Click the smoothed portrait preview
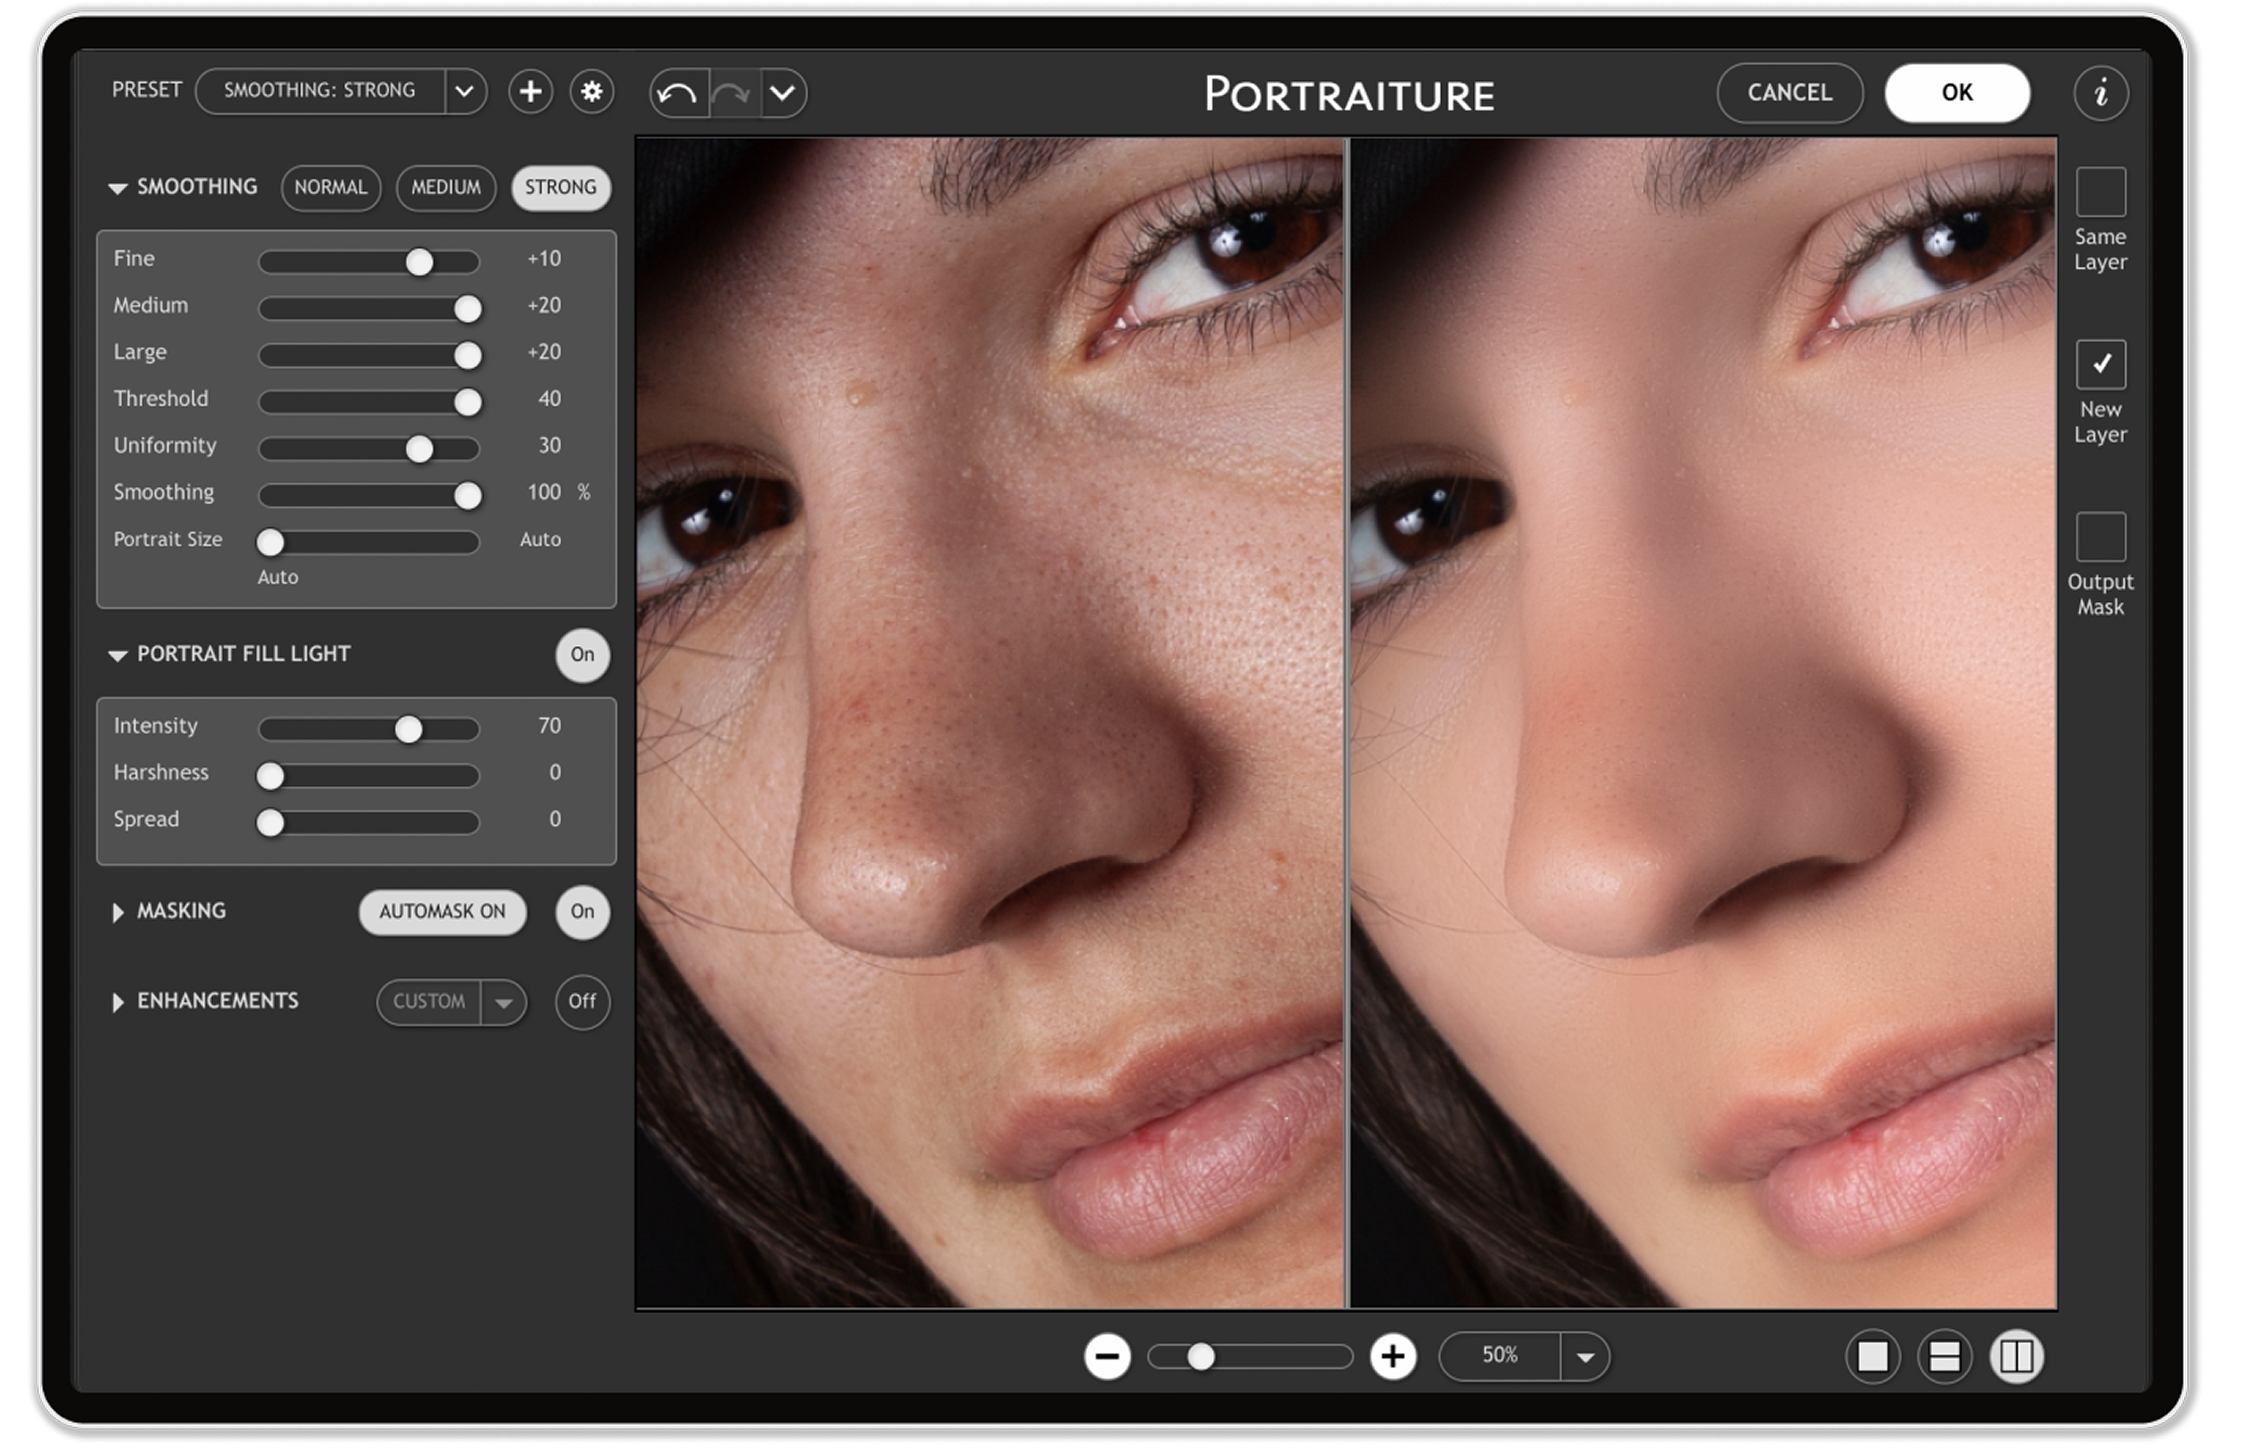Screen dimensions: 2244x1454 [x=1704, y=723]
